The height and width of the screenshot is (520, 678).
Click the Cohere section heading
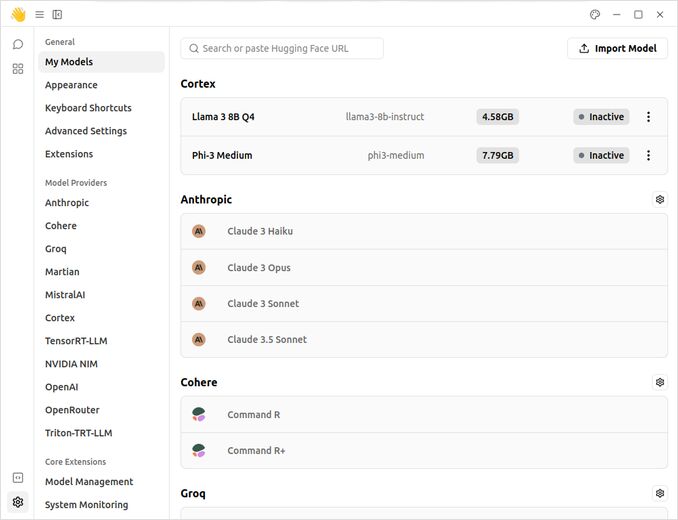pyautogui.click(x=199, y=382)
